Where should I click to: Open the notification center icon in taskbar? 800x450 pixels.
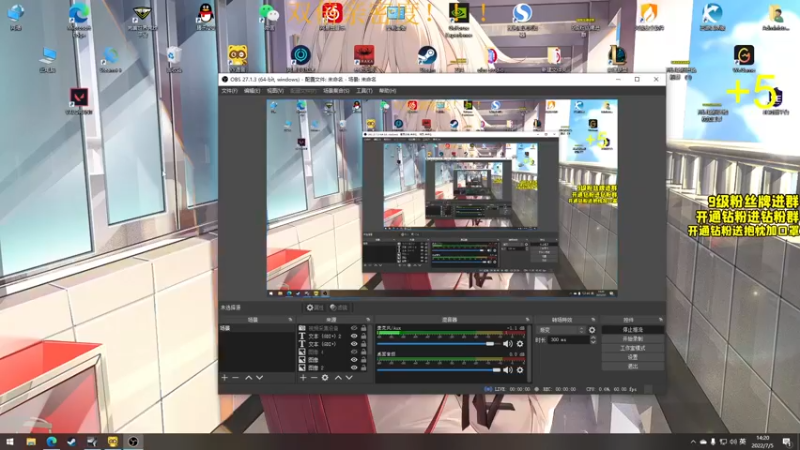(787, 441)
